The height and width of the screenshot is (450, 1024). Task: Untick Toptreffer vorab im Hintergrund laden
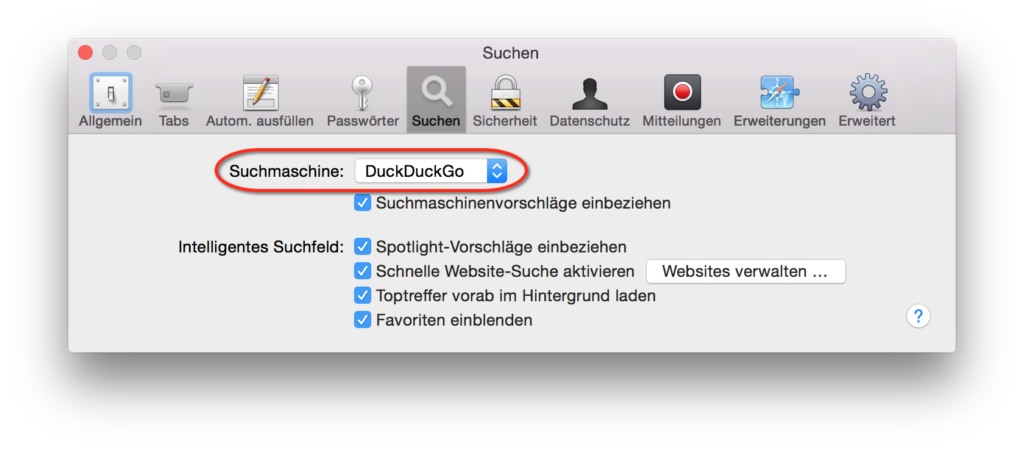(x=362, y=296)
